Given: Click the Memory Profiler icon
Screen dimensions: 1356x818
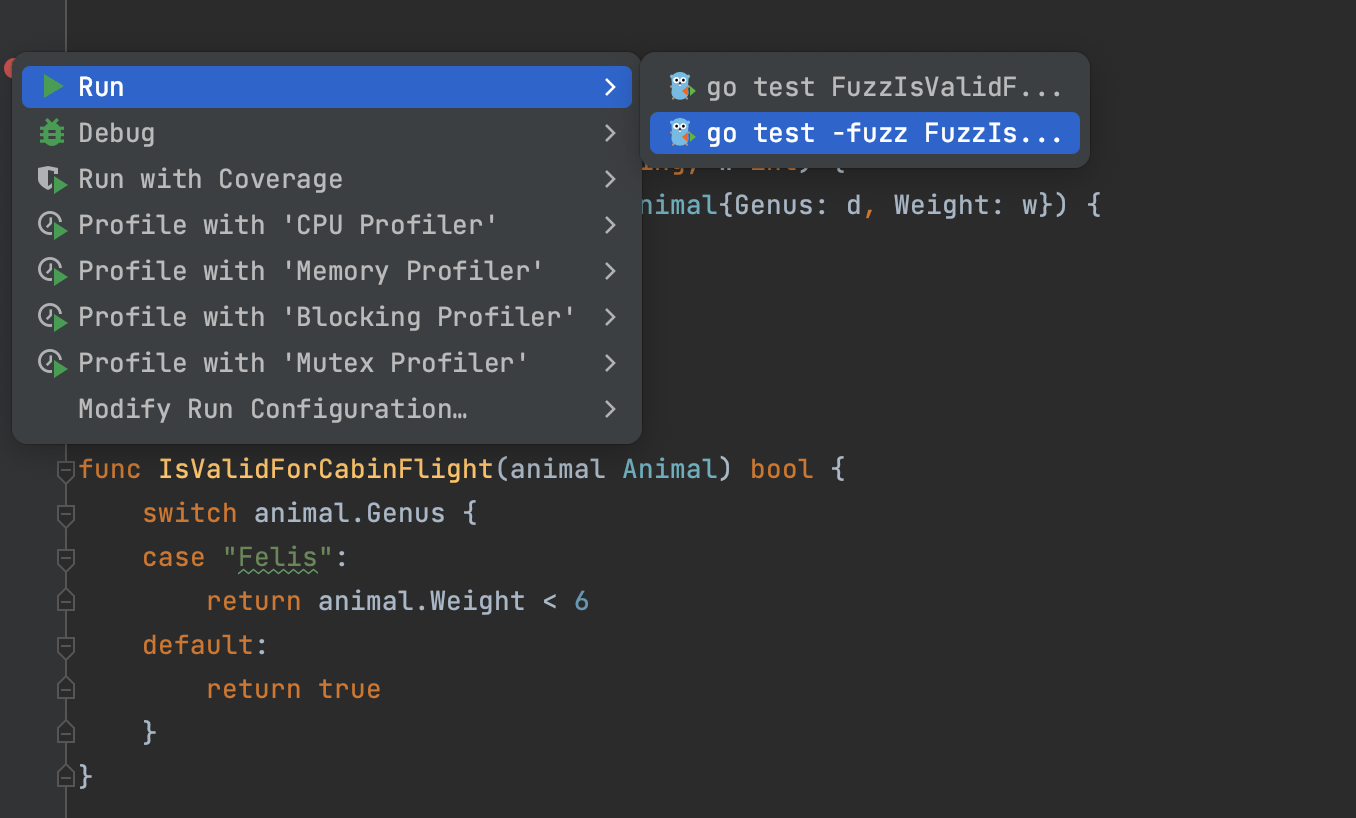Looking at the screenshot, I should [51, 270].
